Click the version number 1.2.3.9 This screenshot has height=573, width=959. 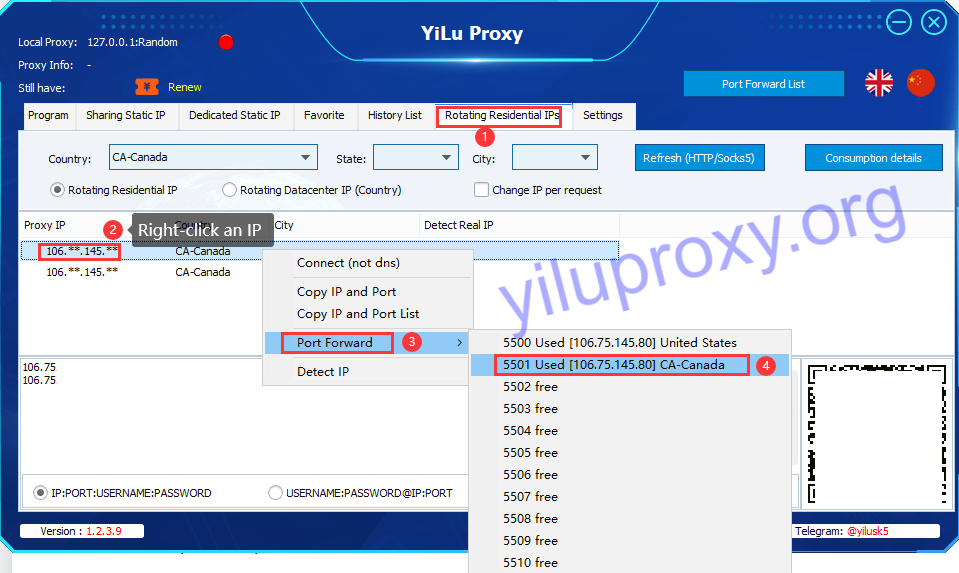pyautogui.click(x=103, y=531)
